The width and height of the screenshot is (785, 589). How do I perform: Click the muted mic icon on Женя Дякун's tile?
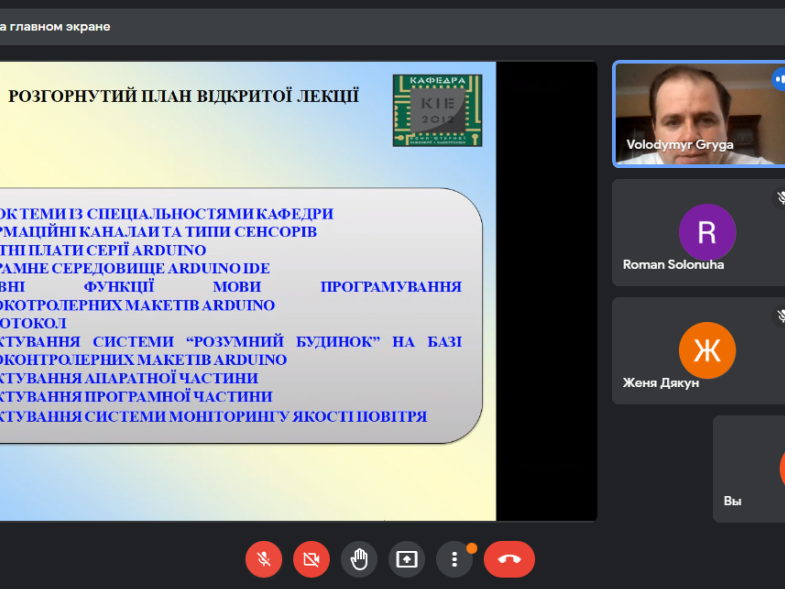click(780, 316)
